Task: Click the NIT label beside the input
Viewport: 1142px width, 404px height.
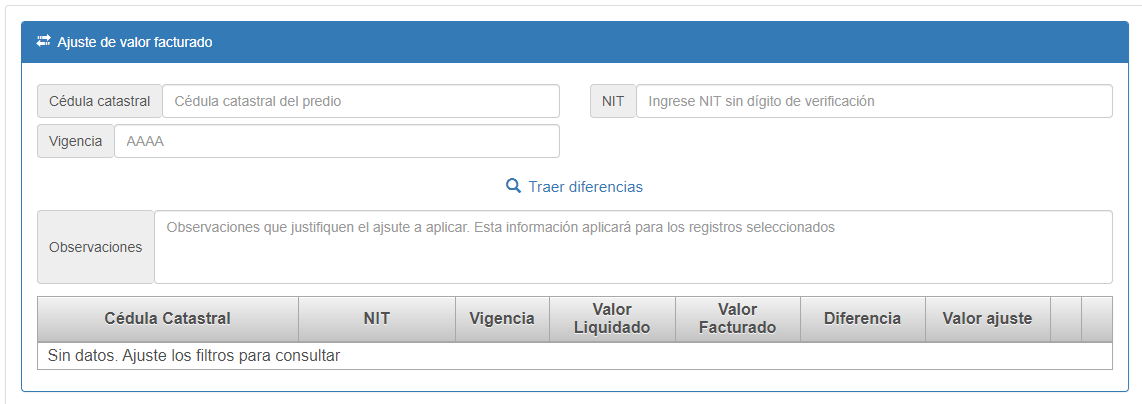Action: (613, 101)
